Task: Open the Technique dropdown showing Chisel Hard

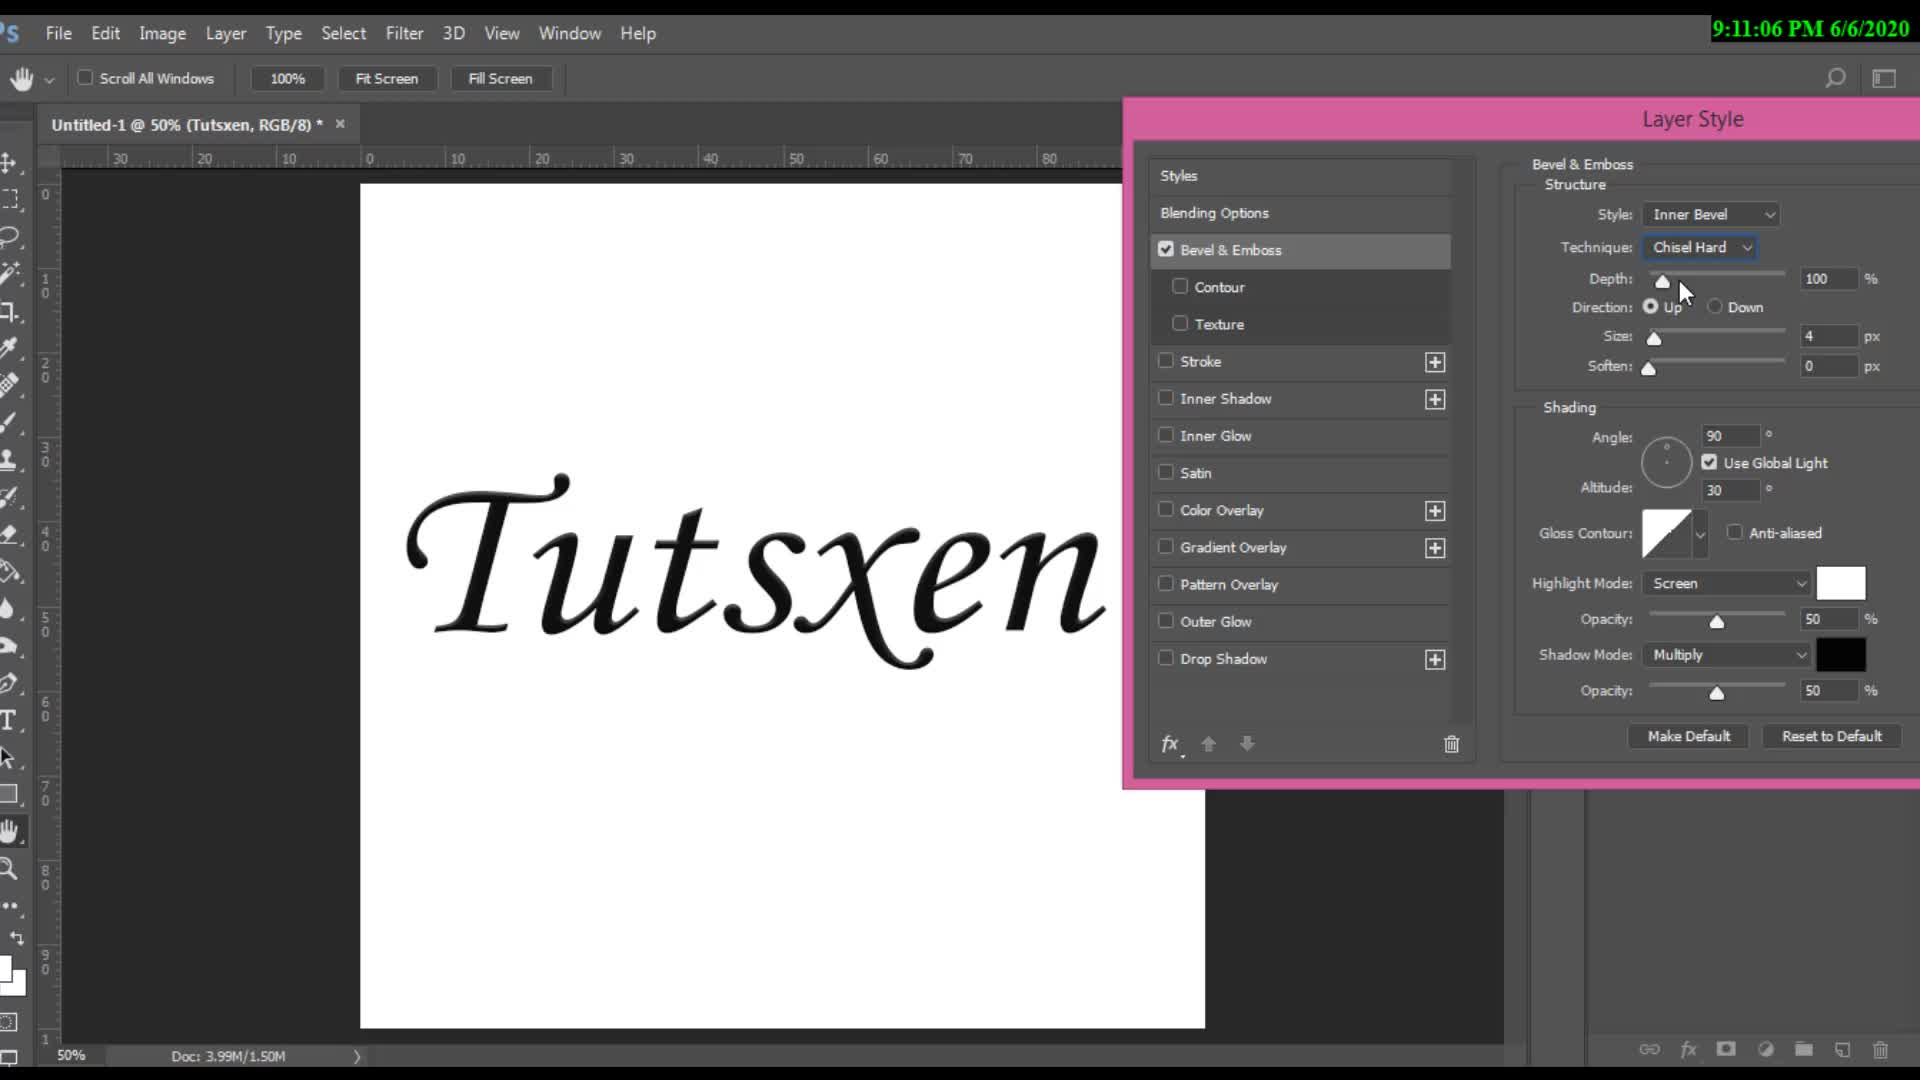Action: (1700, 247)
